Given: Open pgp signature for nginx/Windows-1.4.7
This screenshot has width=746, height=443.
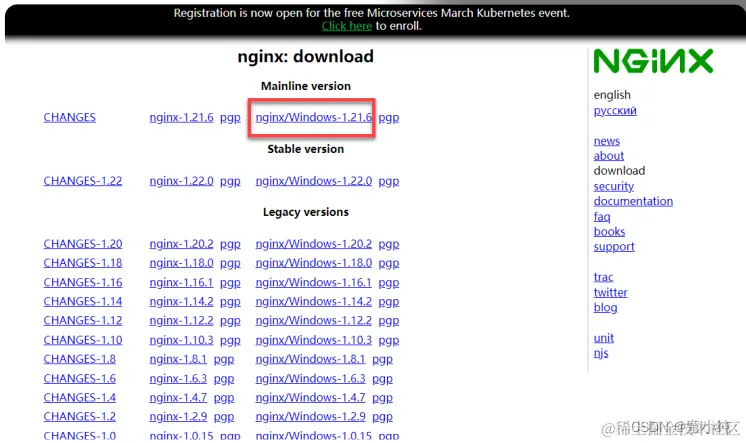Looking at the screenshot, I should tap(382, 398).
